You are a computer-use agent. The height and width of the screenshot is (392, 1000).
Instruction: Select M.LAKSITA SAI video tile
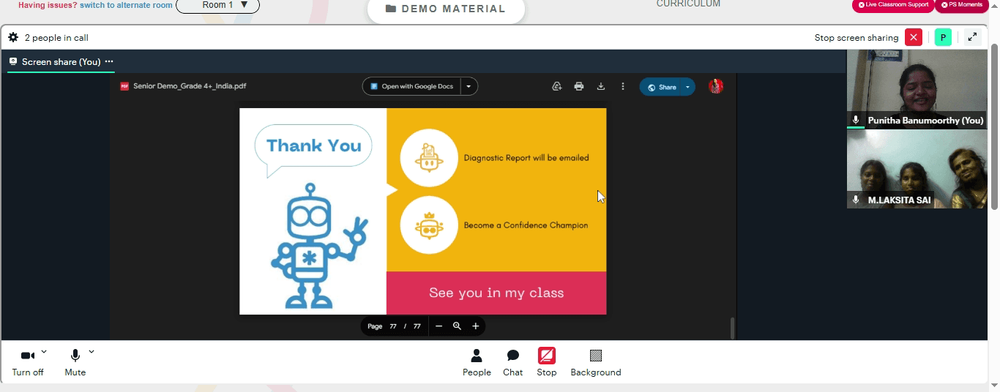pyautogui.click(x=916, y=169)
